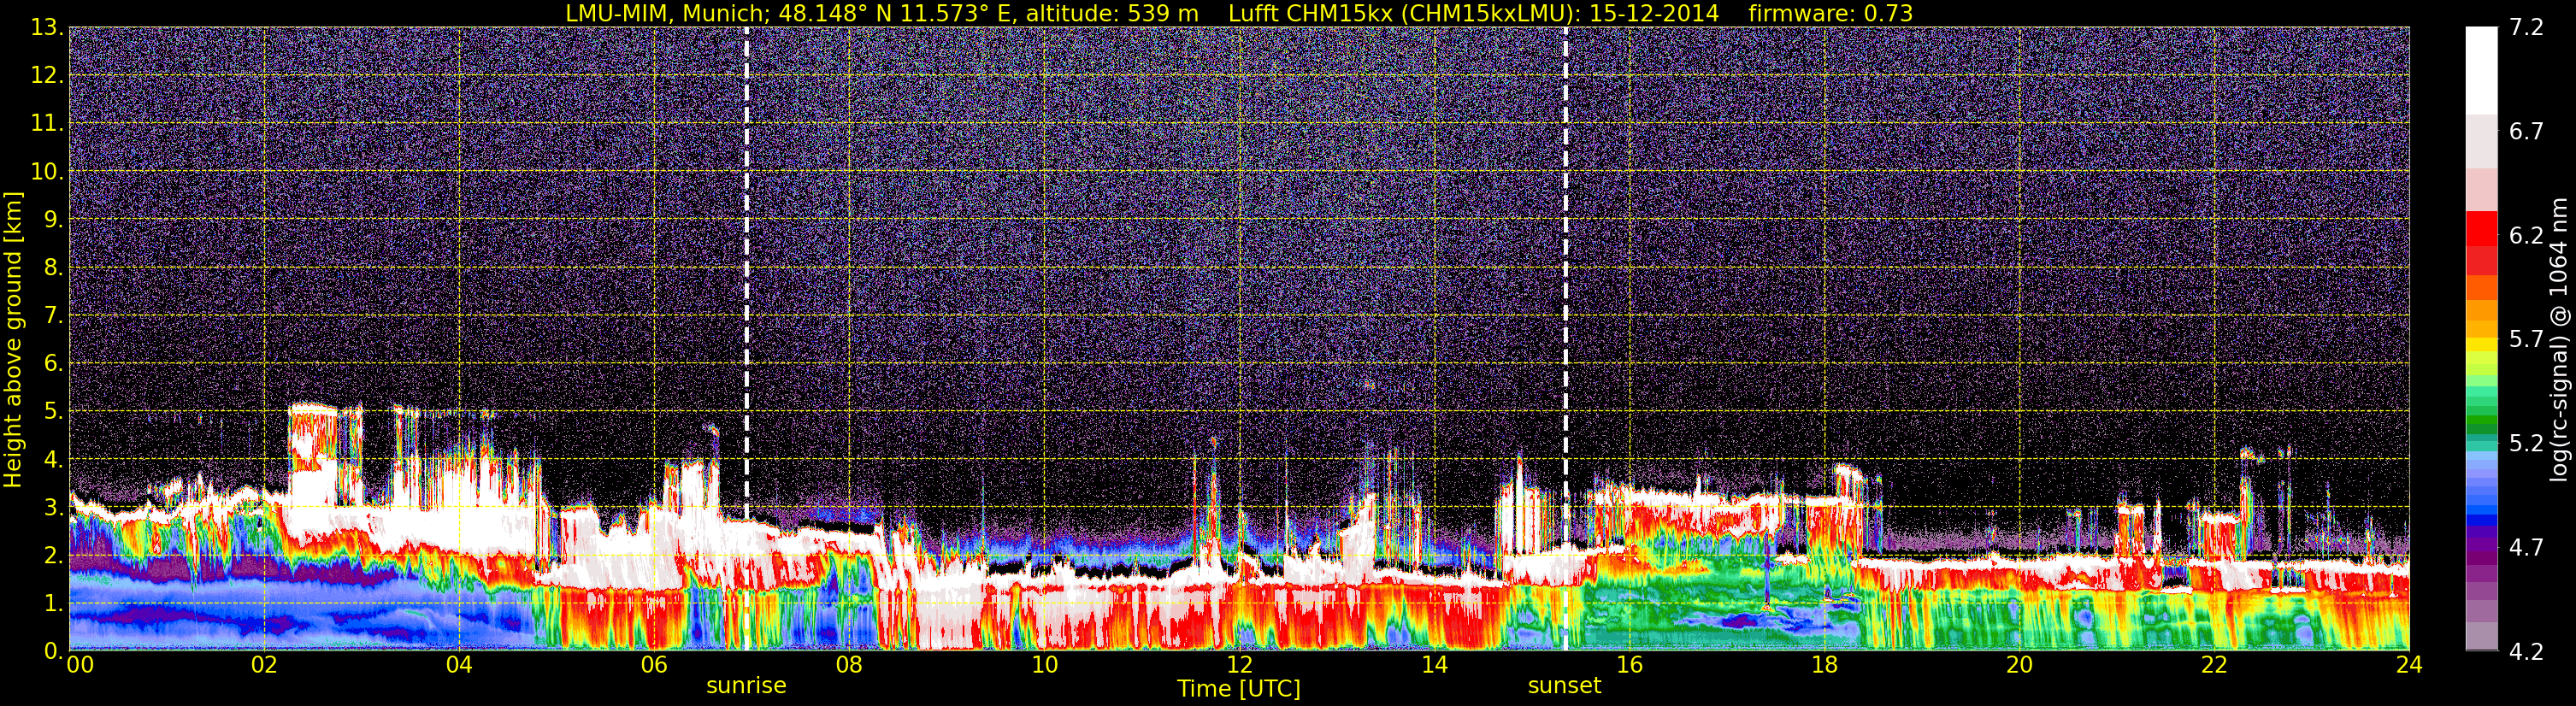
Task: Click the 18 tick label on time axis
Action: tap(1824, 666)
